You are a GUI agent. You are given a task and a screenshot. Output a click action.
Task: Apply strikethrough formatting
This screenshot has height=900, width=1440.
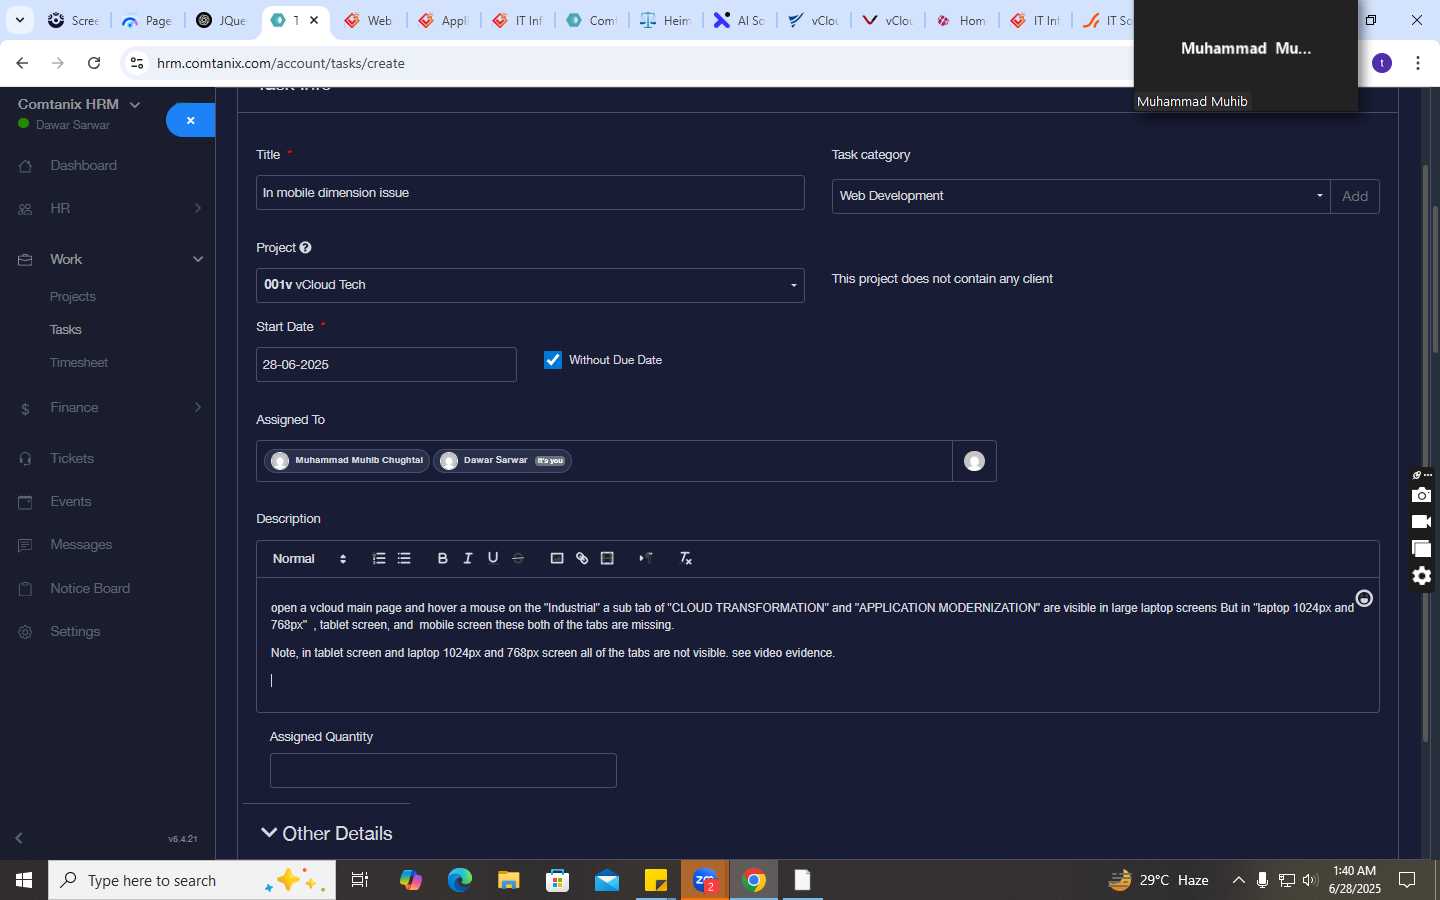point(518,558)
